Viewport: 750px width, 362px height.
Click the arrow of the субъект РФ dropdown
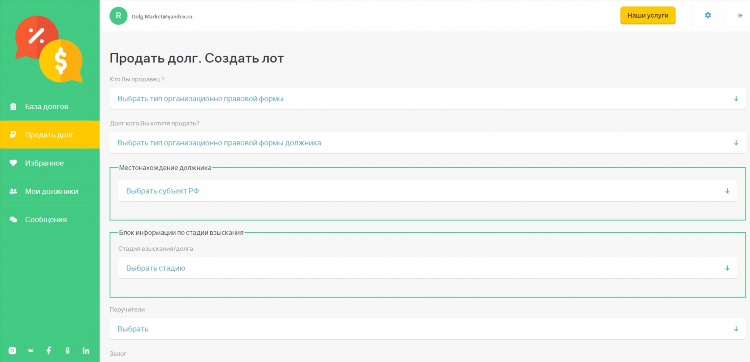[727, 191]
